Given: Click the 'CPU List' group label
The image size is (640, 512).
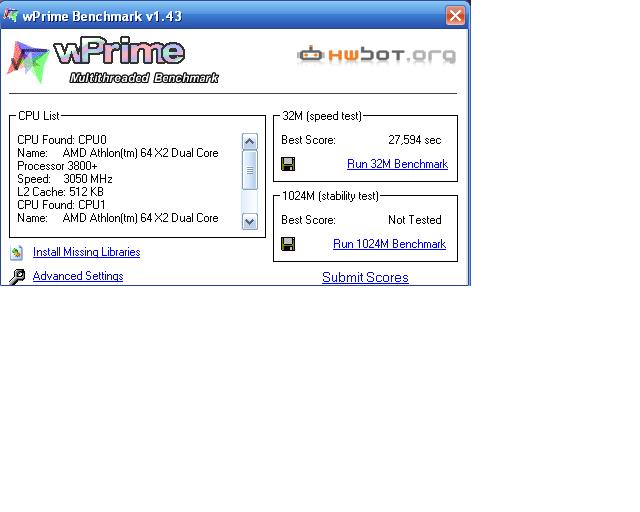Looking at the screenshot, I should [39, 116].
